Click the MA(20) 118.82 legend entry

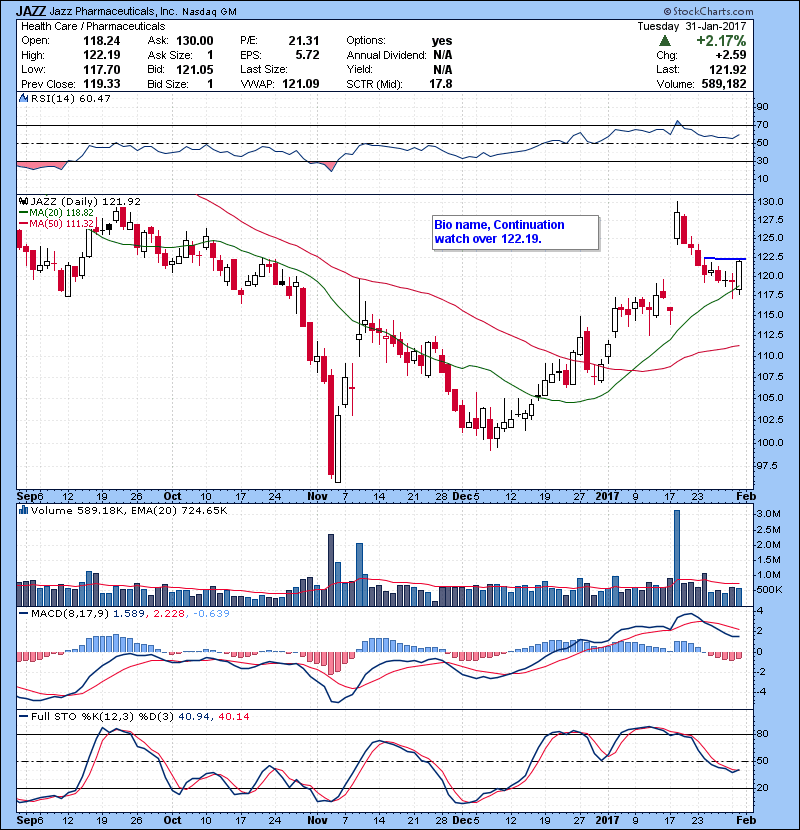click(57, 212)
